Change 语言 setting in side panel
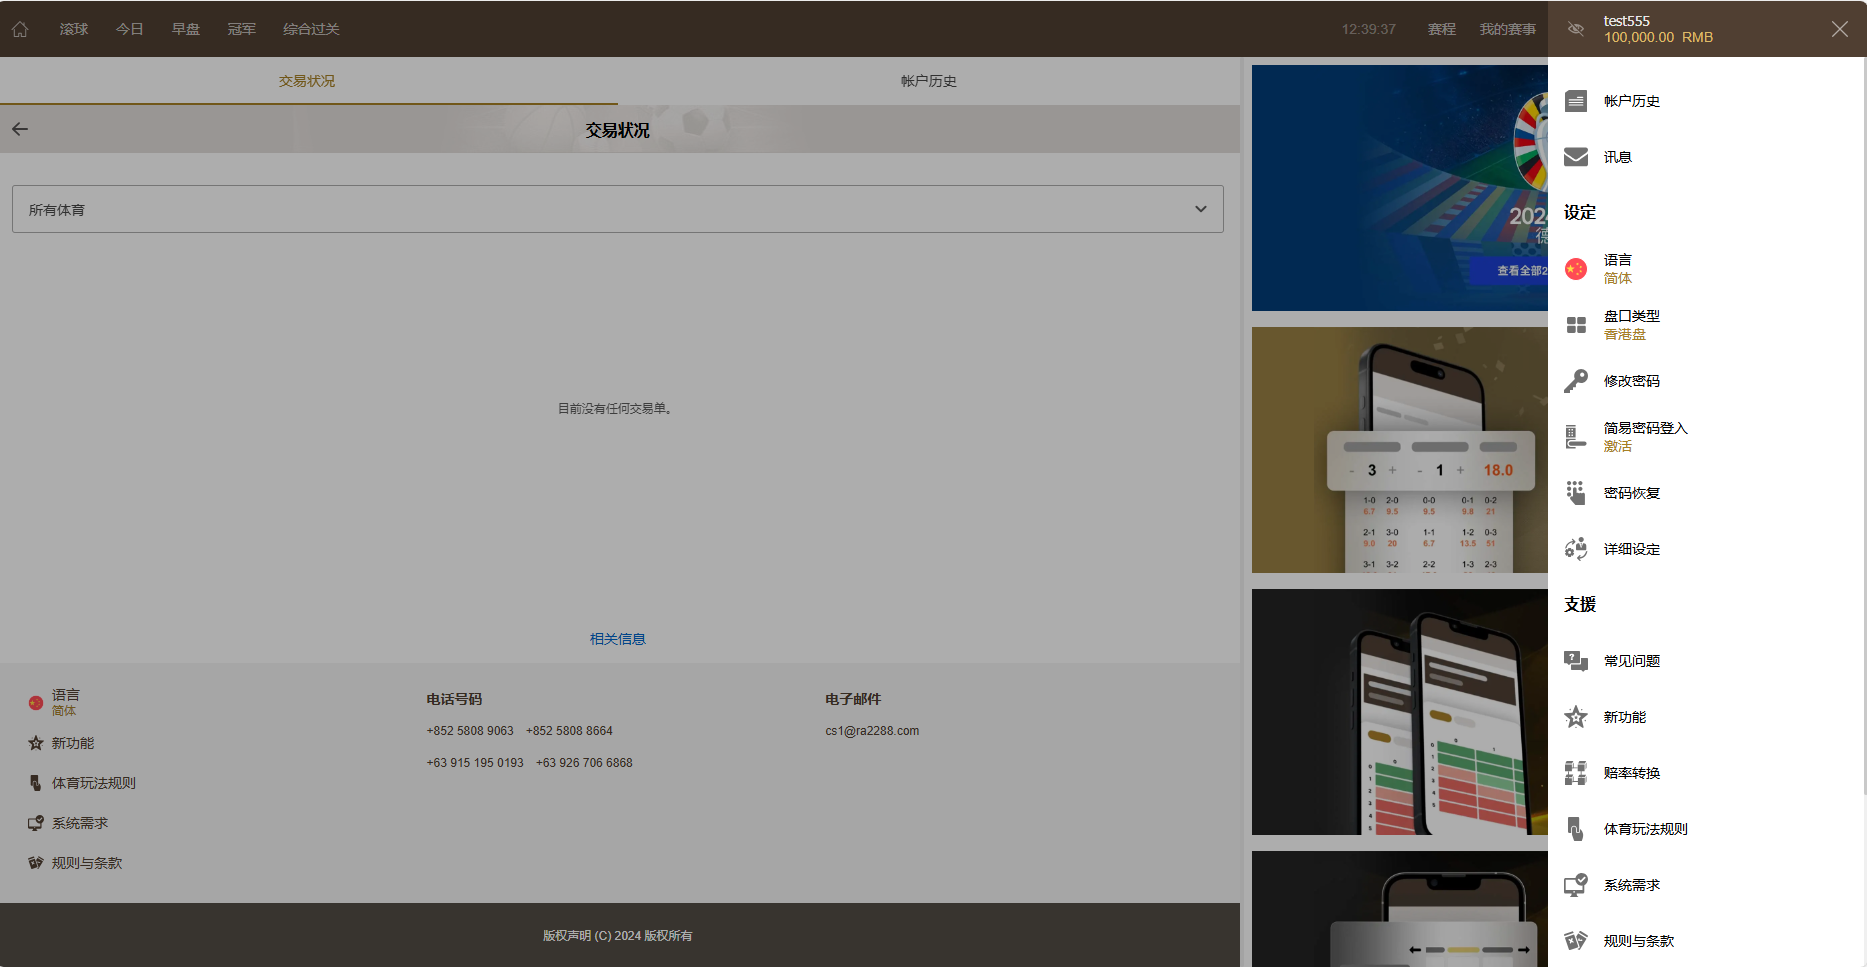The width and height of the screenshot is (1867, 967). (1617, 268)
